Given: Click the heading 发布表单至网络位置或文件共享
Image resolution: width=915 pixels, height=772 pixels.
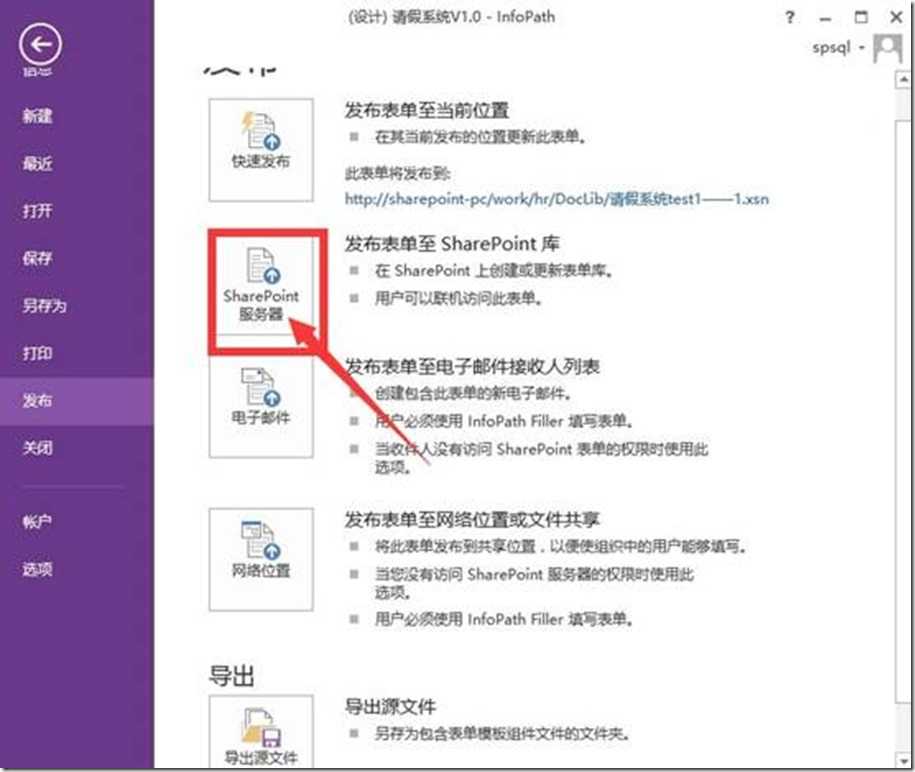Looking at the screenshot, I should [472, 519].
